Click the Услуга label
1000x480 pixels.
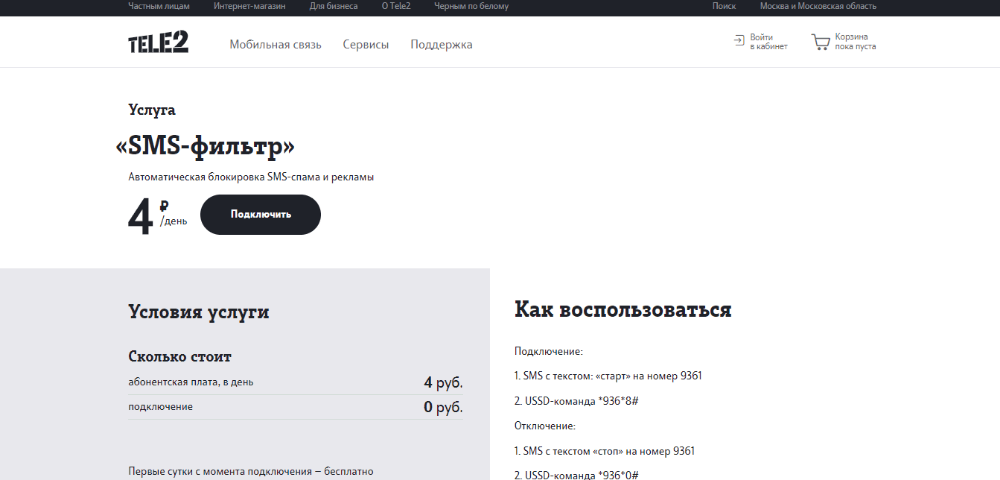click(x=152, y=110)
